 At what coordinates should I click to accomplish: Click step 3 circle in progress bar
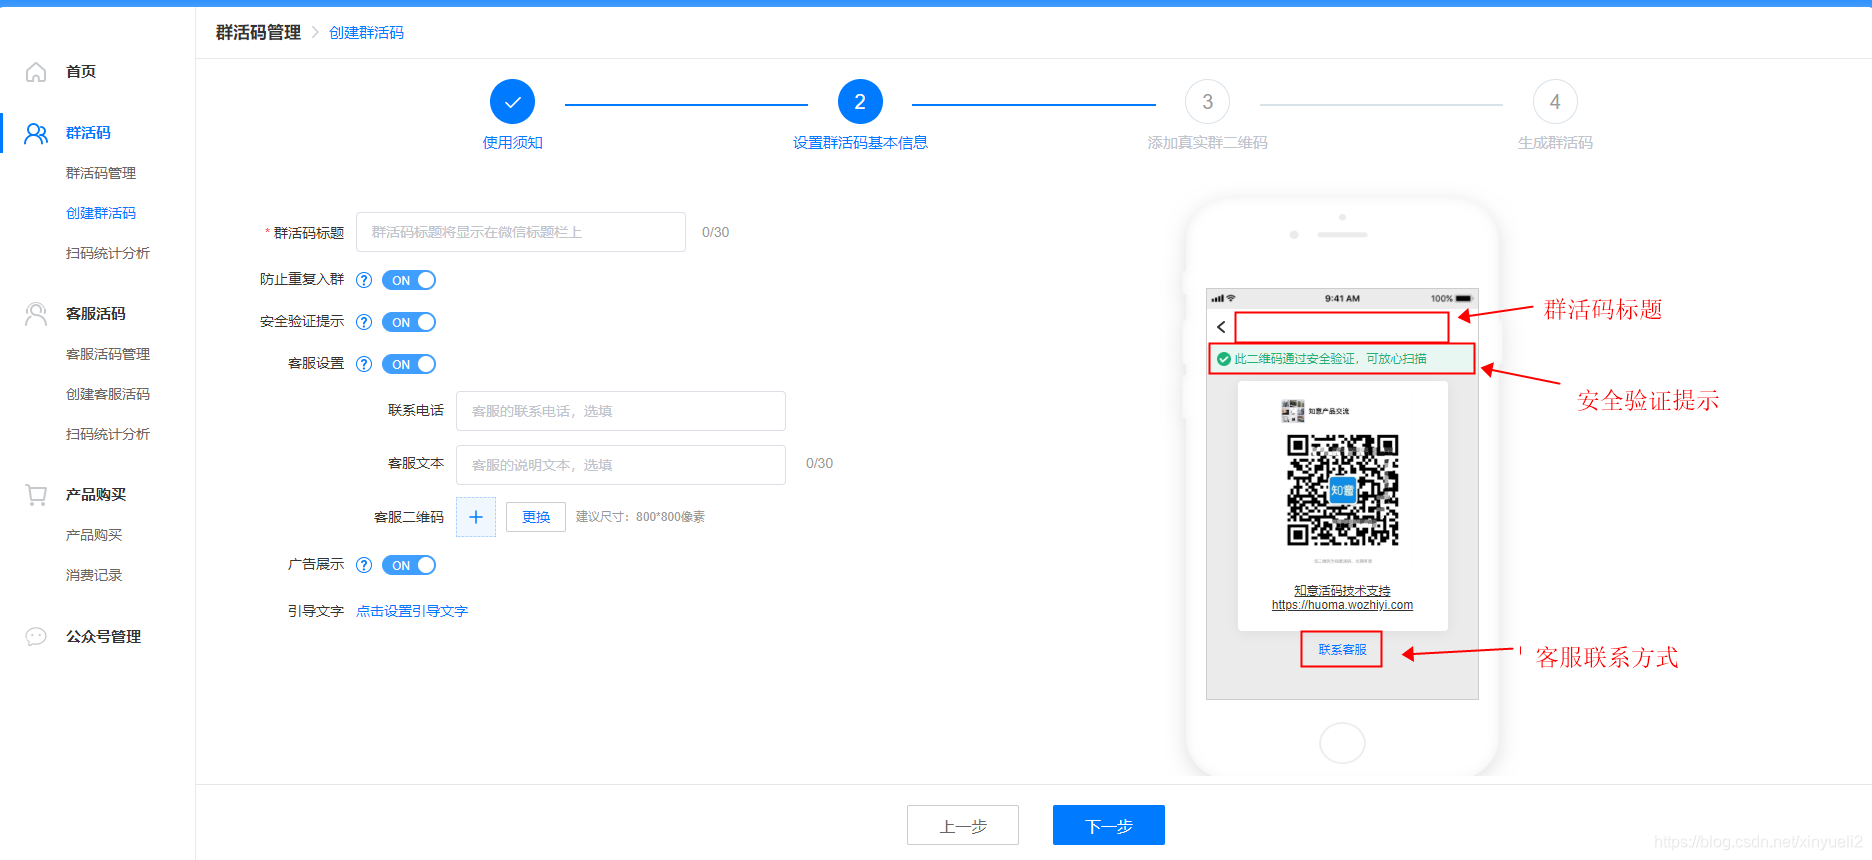point(1207,102)
